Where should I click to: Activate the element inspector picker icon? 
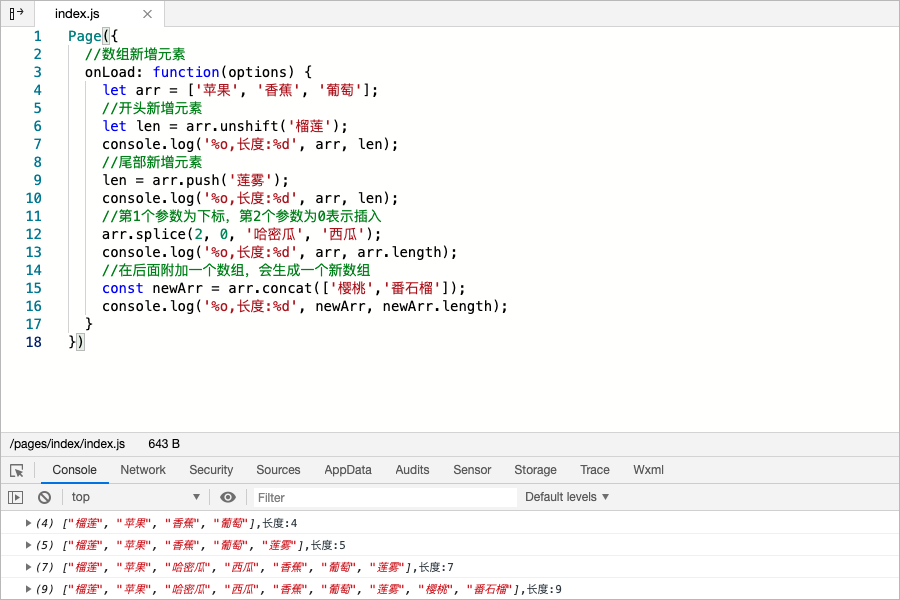pyautogui.click(x=17, y=470)
